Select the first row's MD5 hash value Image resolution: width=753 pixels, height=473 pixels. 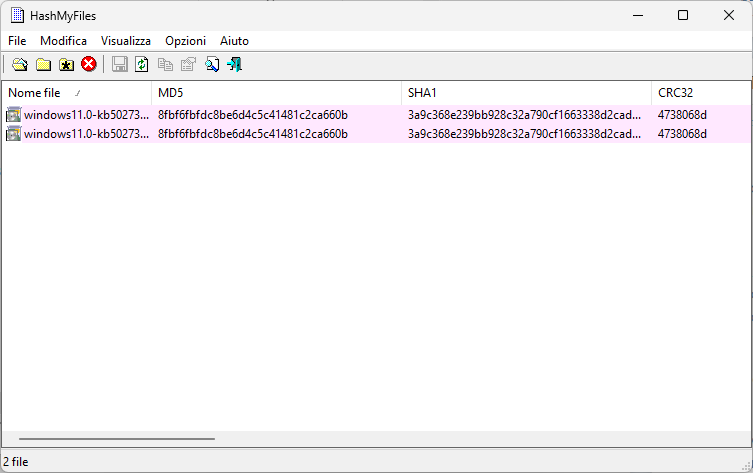tap(253, 115)
